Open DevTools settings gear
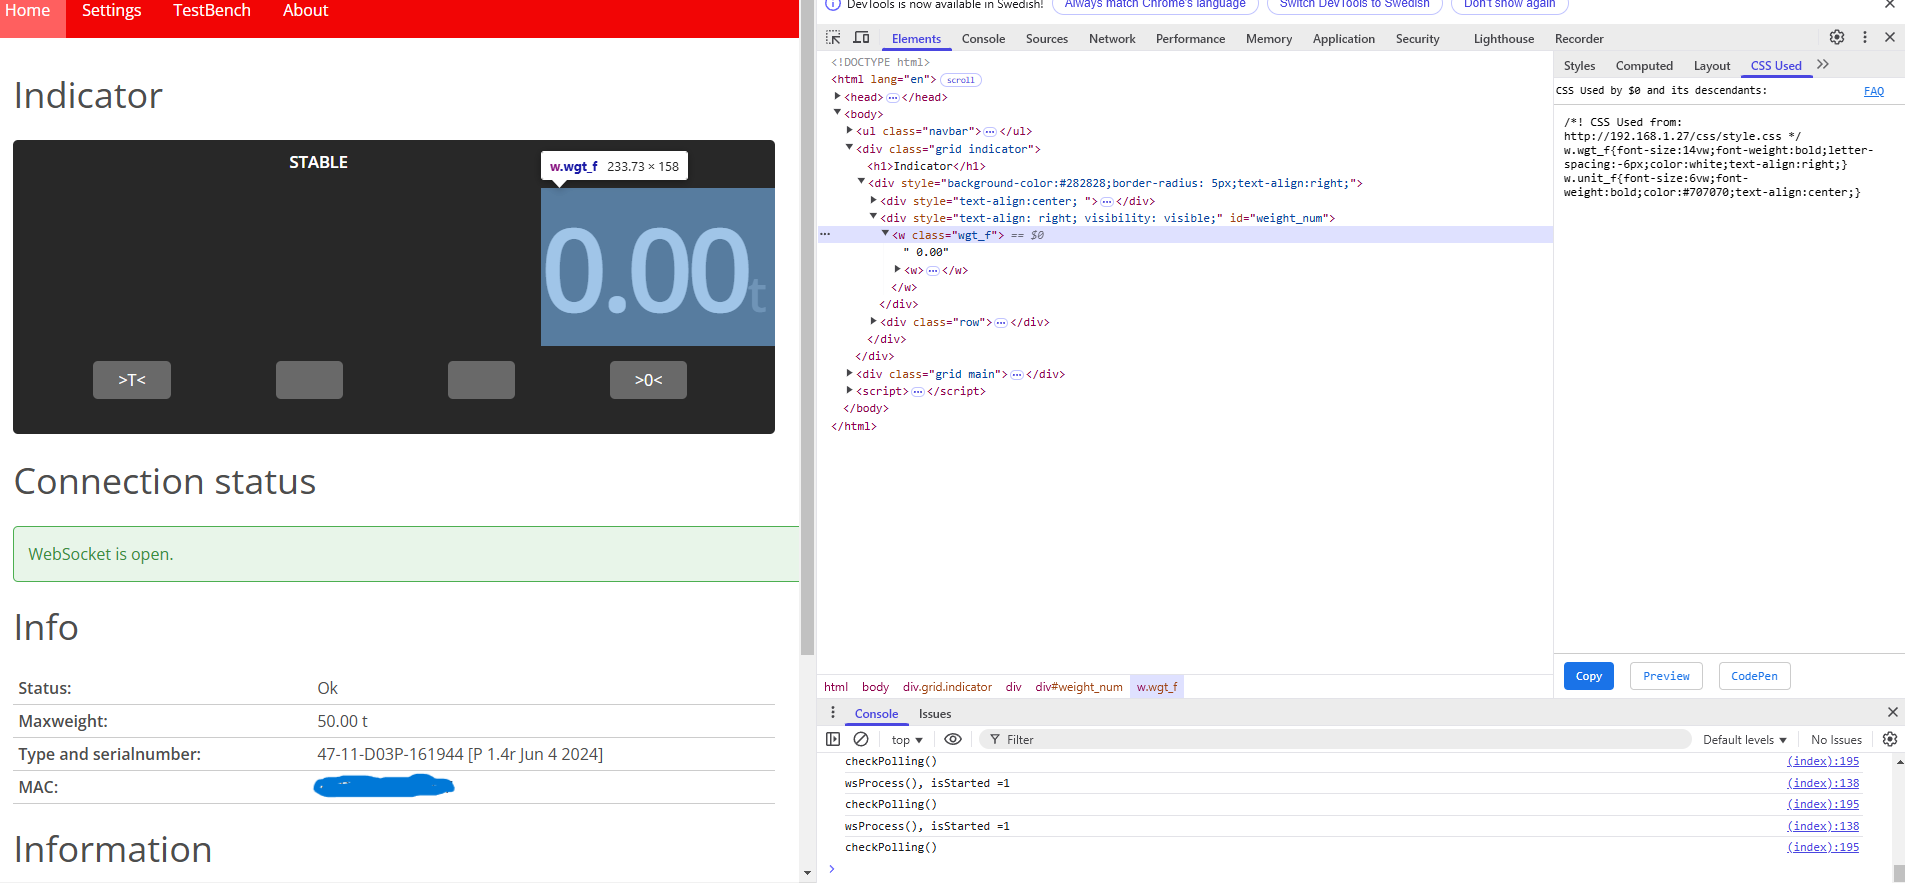Viewport: 1905px width, 883px height. (1837, 37)
